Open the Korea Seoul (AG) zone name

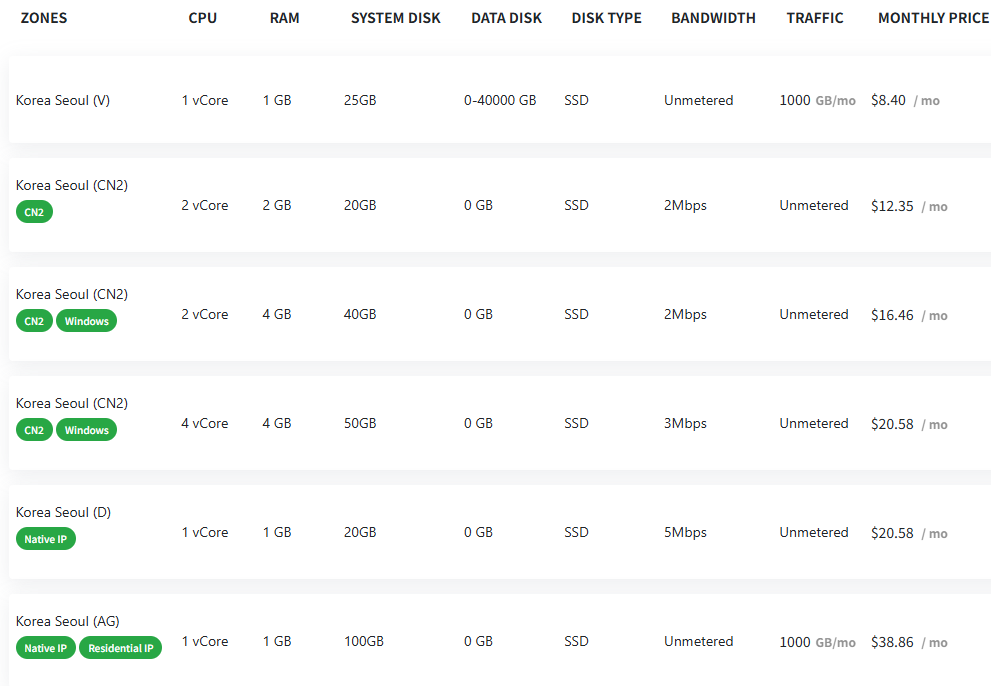(x=68, y=621)
